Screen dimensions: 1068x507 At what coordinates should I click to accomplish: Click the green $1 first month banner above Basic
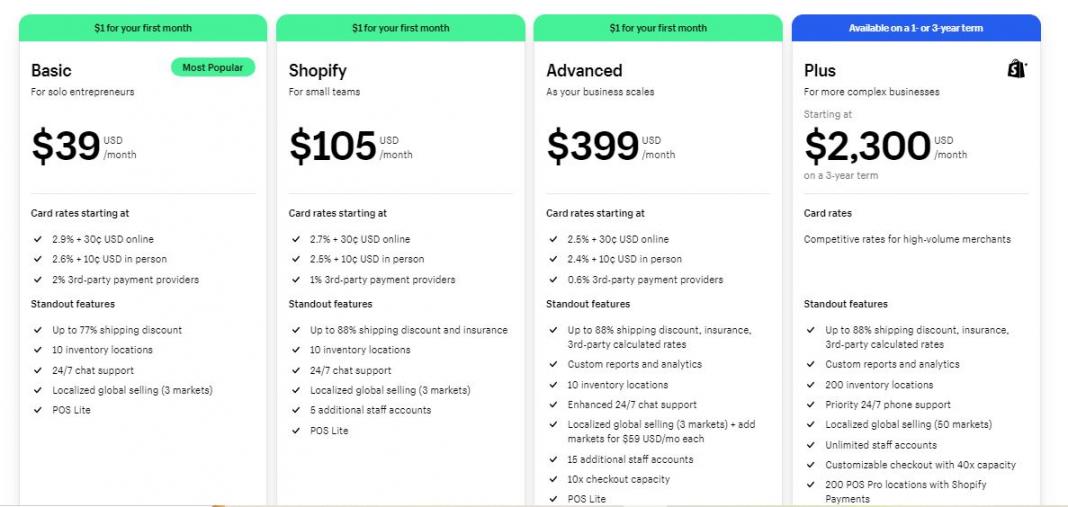coord(143,28)
